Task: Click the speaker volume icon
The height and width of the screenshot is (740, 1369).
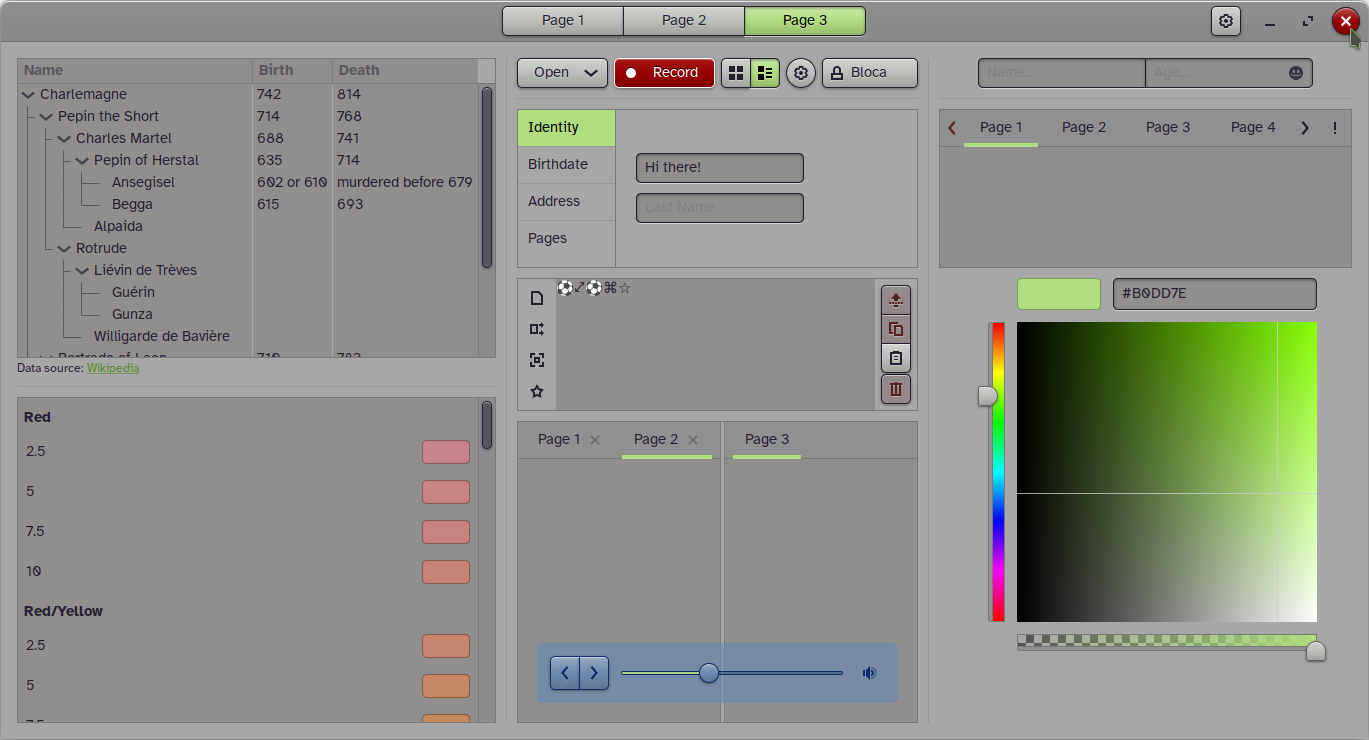Action: click(869, 673)
